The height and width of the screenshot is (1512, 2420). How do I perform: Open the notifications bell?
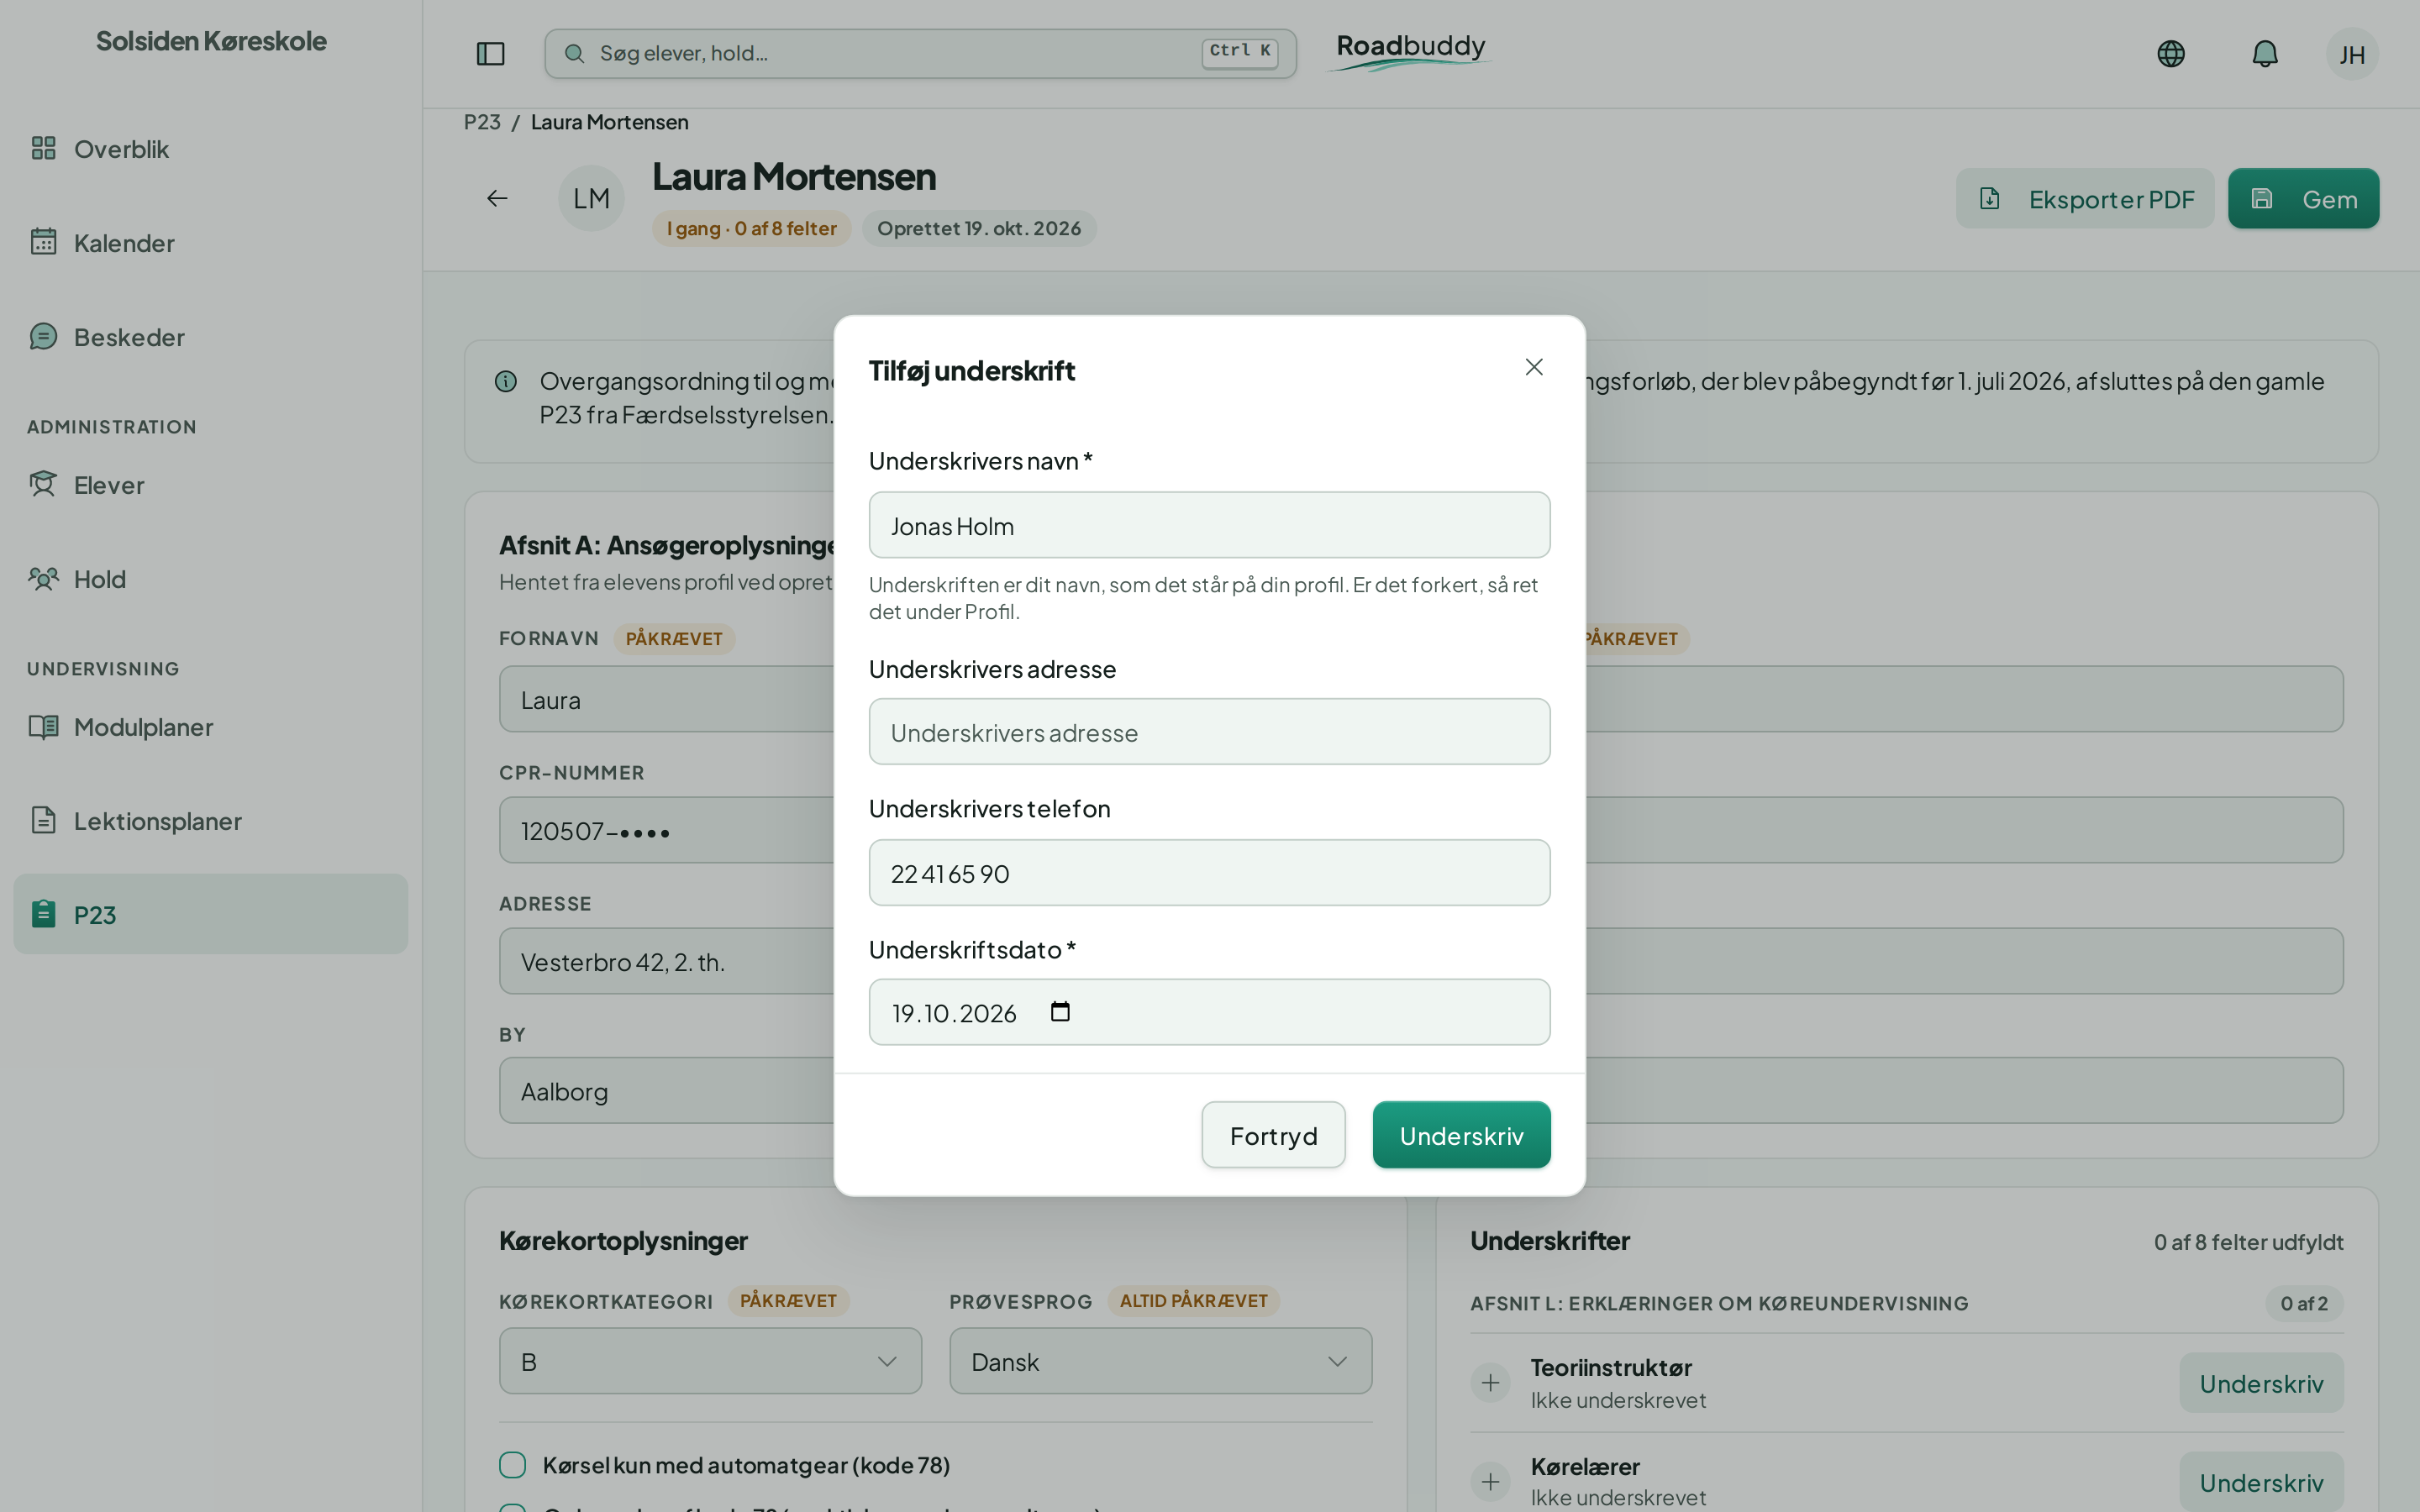tap(2265, 54)
